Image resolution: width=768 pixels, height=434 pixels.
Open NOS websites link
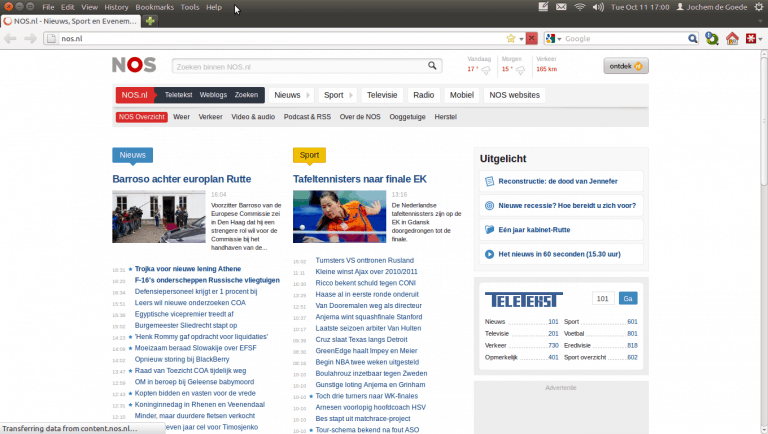tap(514, 95)
